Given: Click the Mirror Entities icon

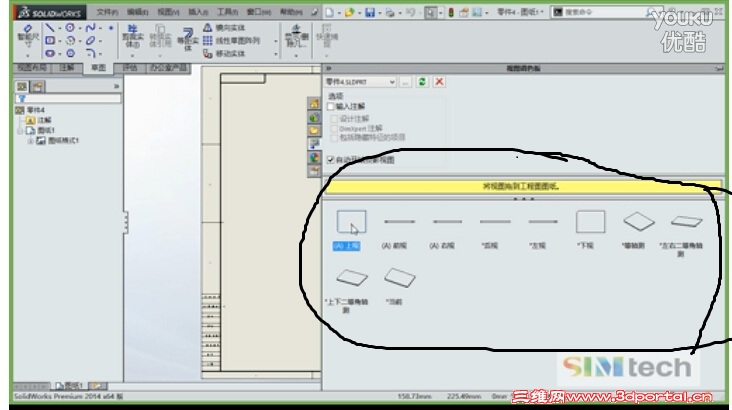Looking at the screenshot, I should coord(208,28).
